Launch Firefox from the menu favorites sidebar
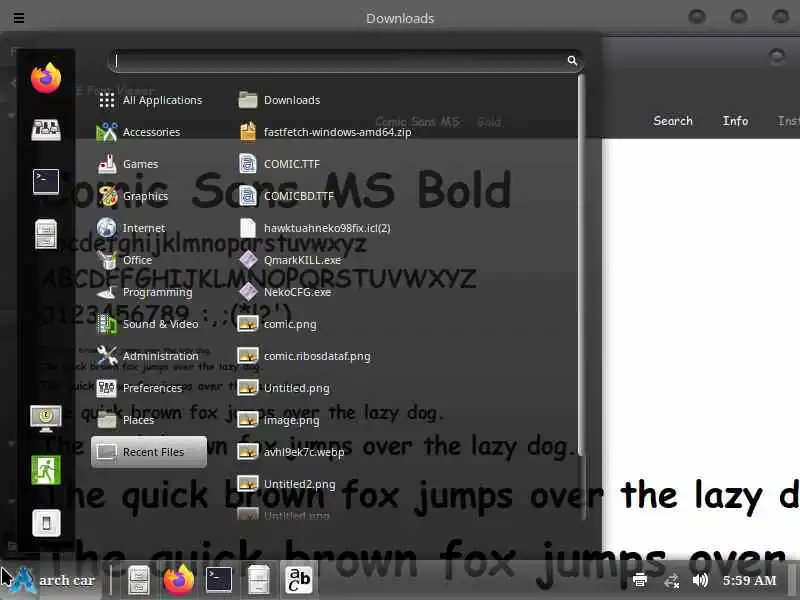Image resolution: width=800 pixels, height=600 pixels. [46, 78]
